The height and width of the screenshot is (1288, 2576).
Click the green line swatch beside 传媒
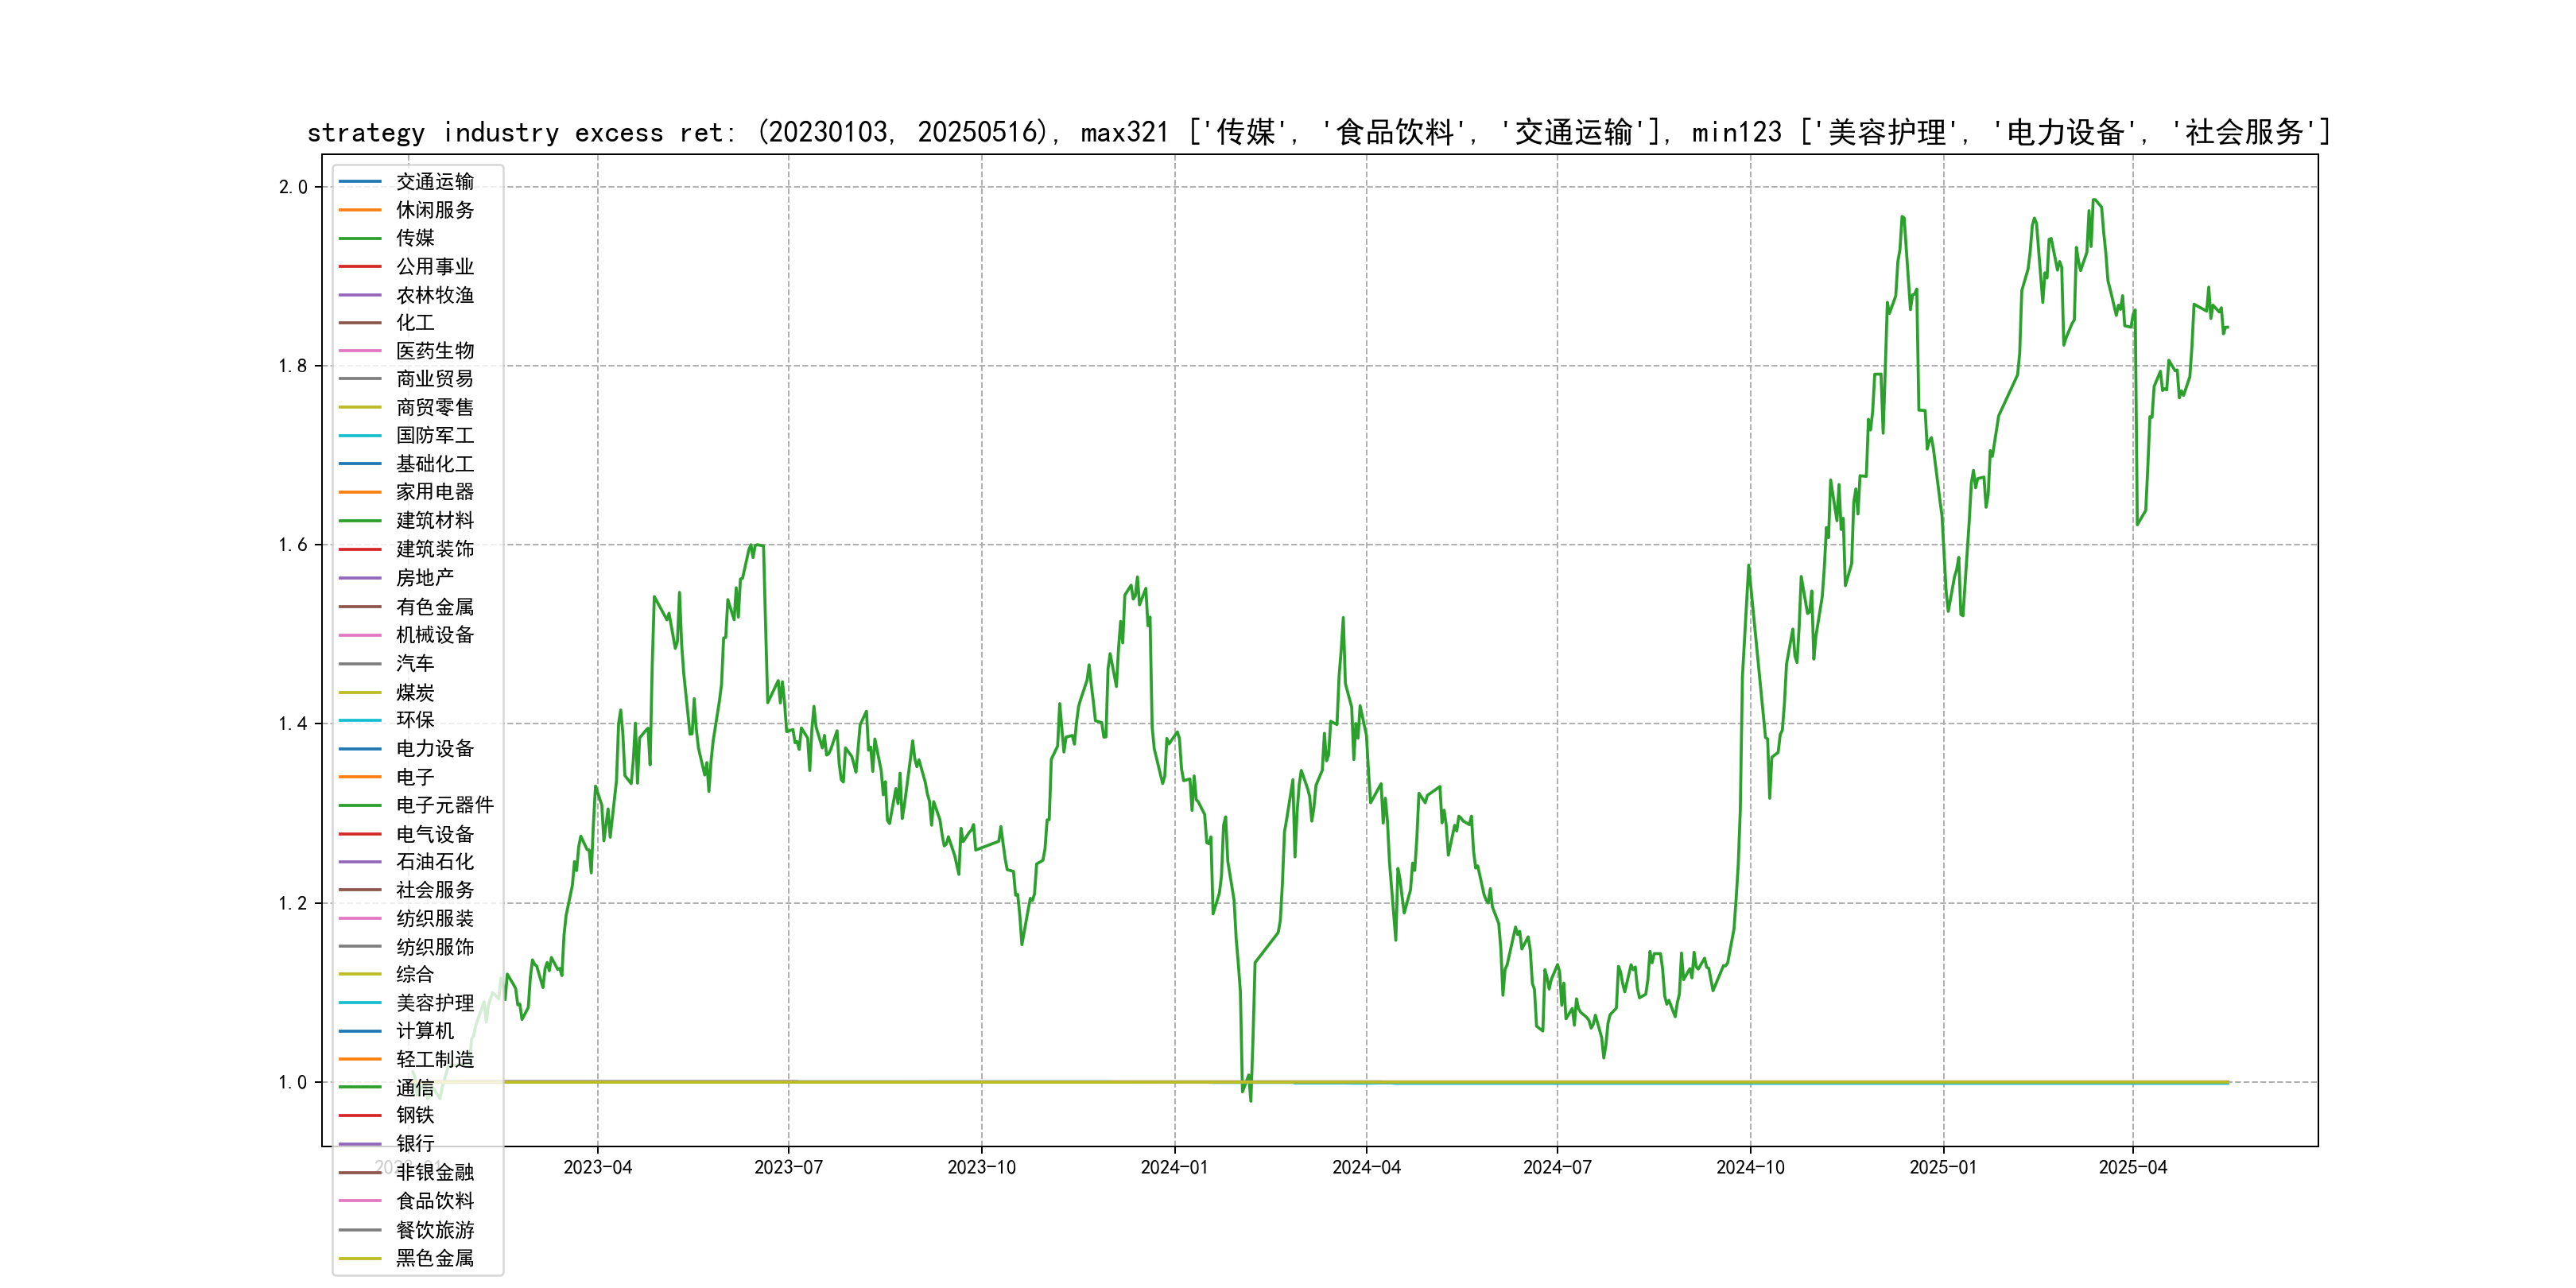click(x=360, y=238)
